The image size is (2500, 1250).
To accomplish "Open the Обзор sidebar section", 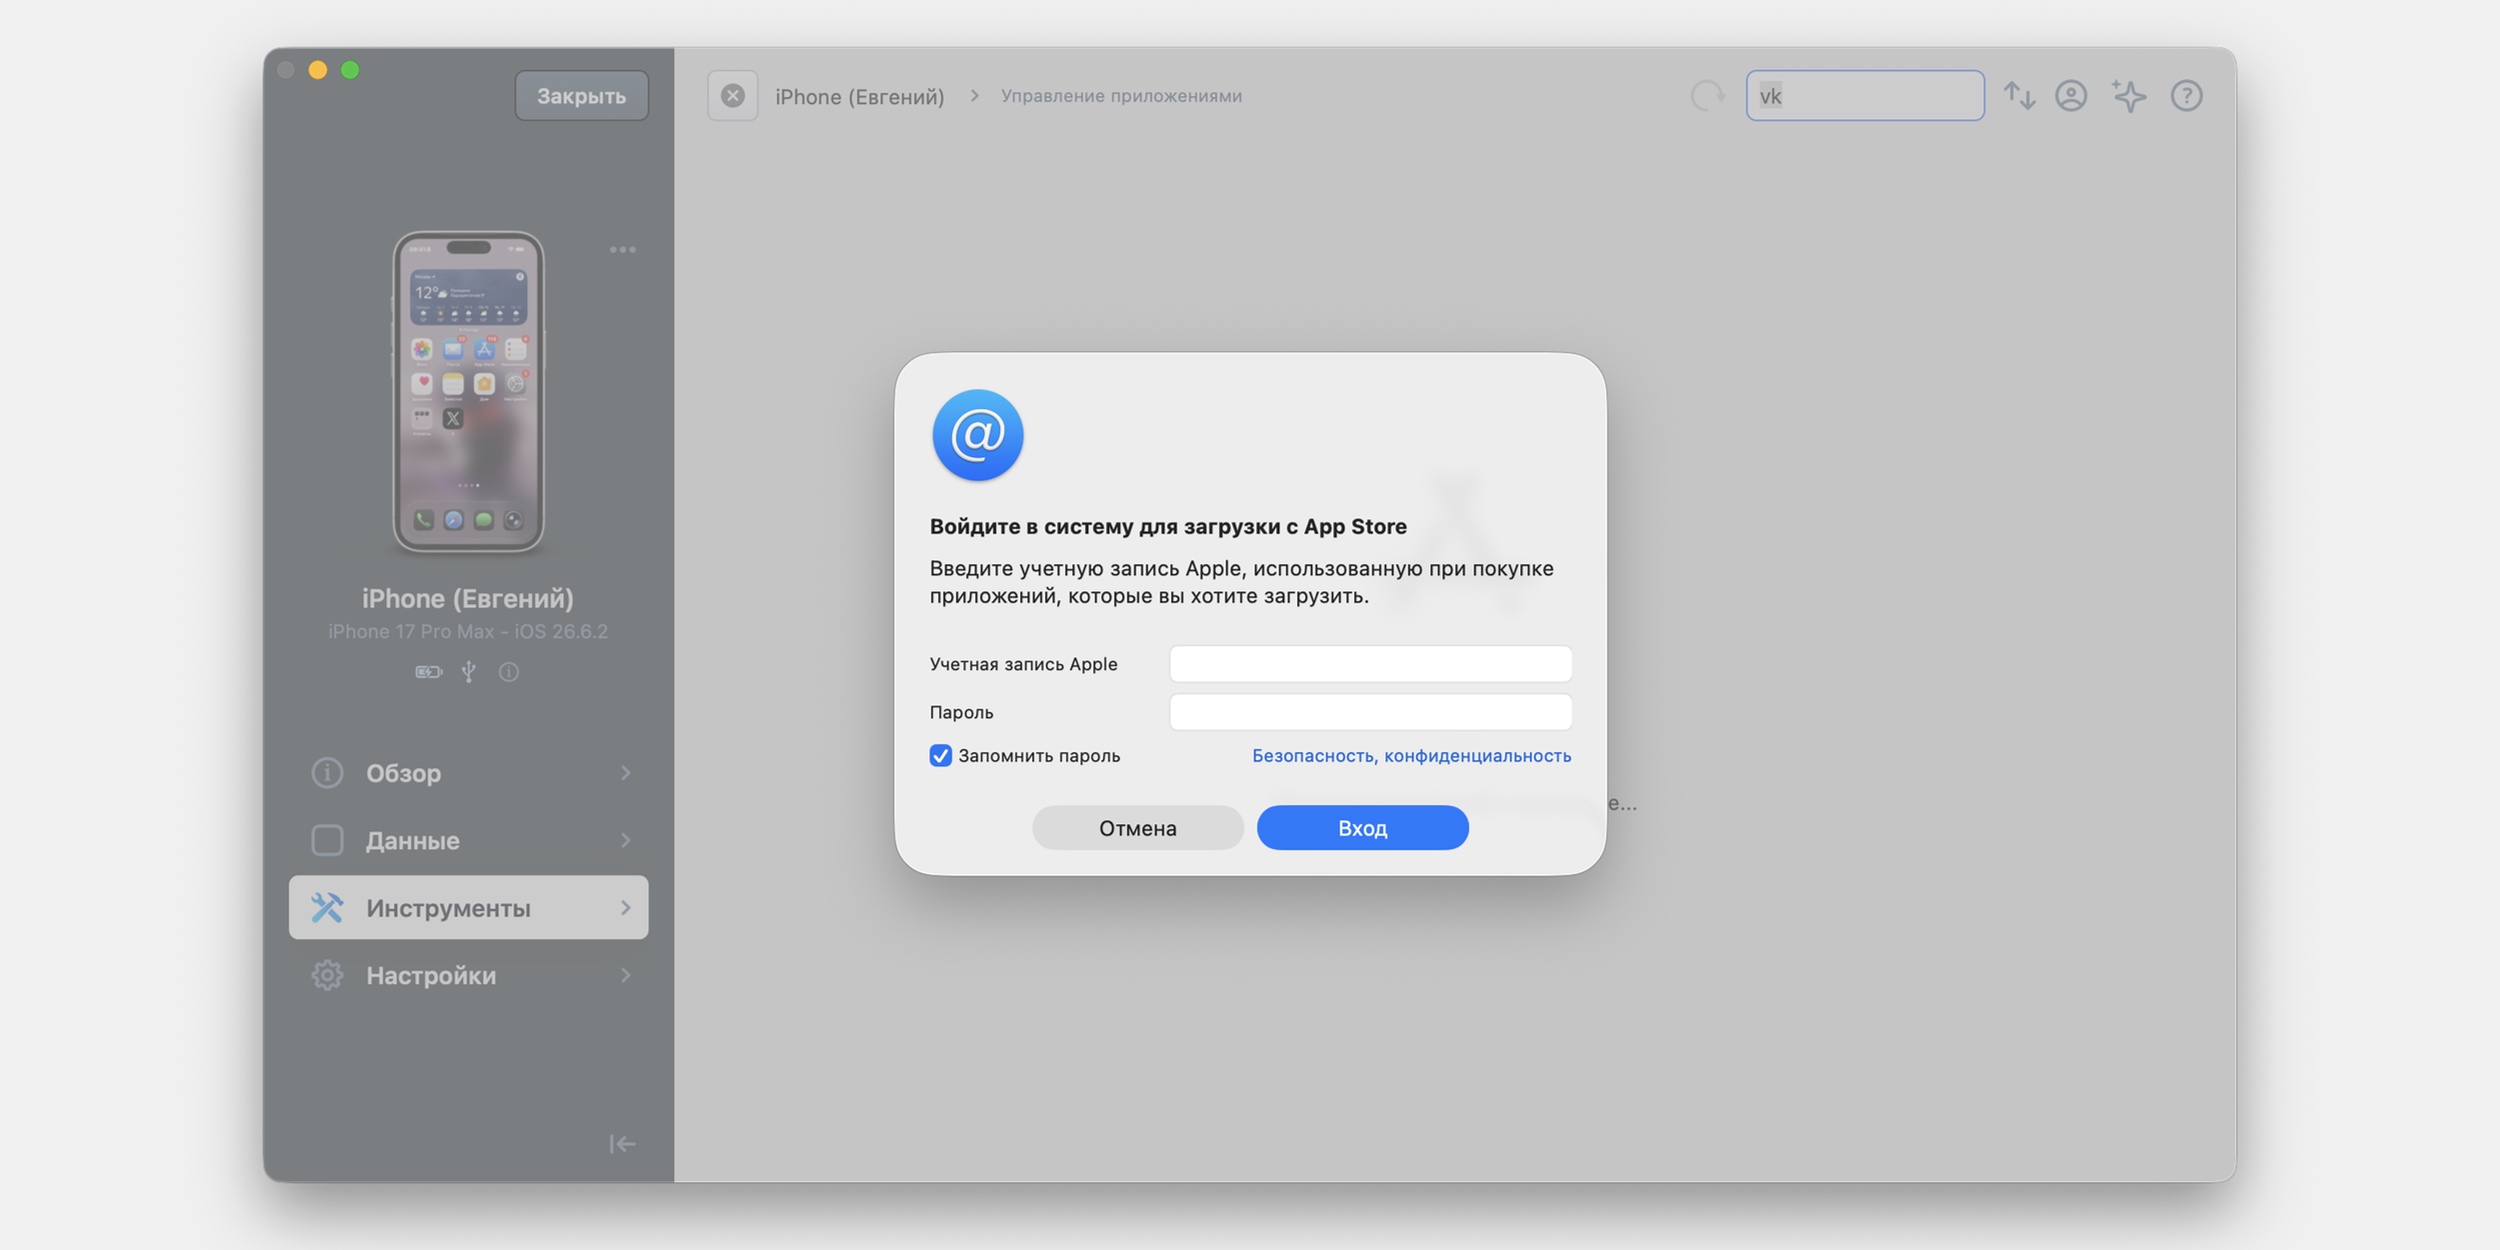I will coord(468,773).
